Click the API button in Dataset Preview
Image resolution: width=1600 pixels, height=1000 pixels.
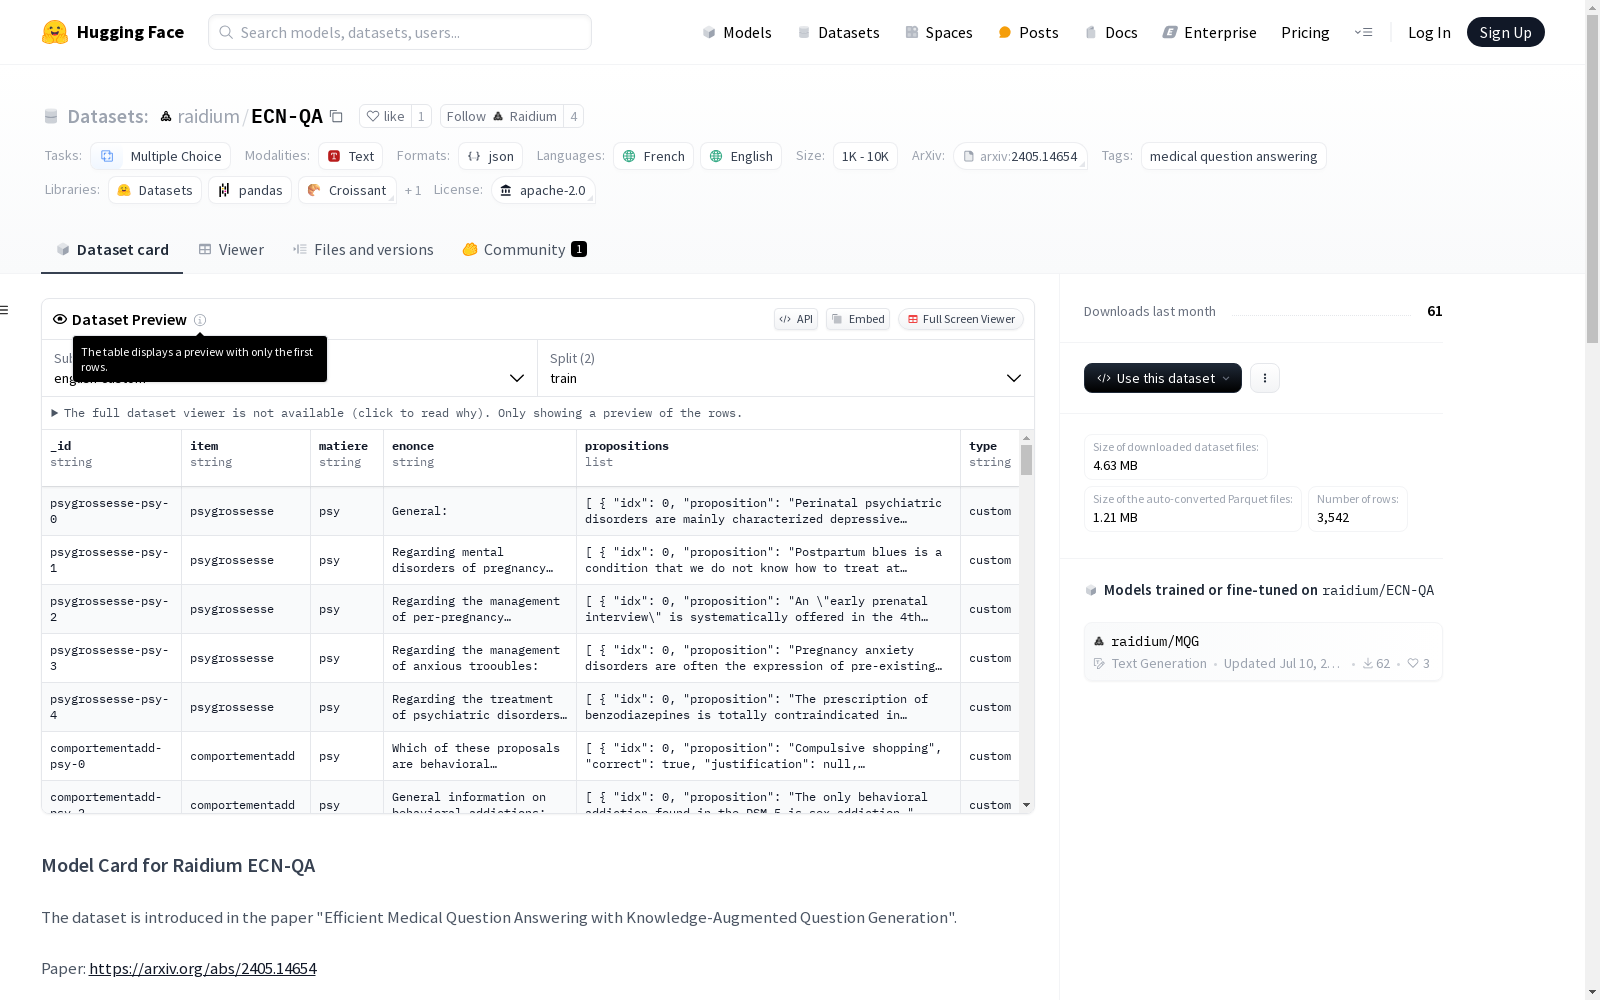tap(796, 319)
